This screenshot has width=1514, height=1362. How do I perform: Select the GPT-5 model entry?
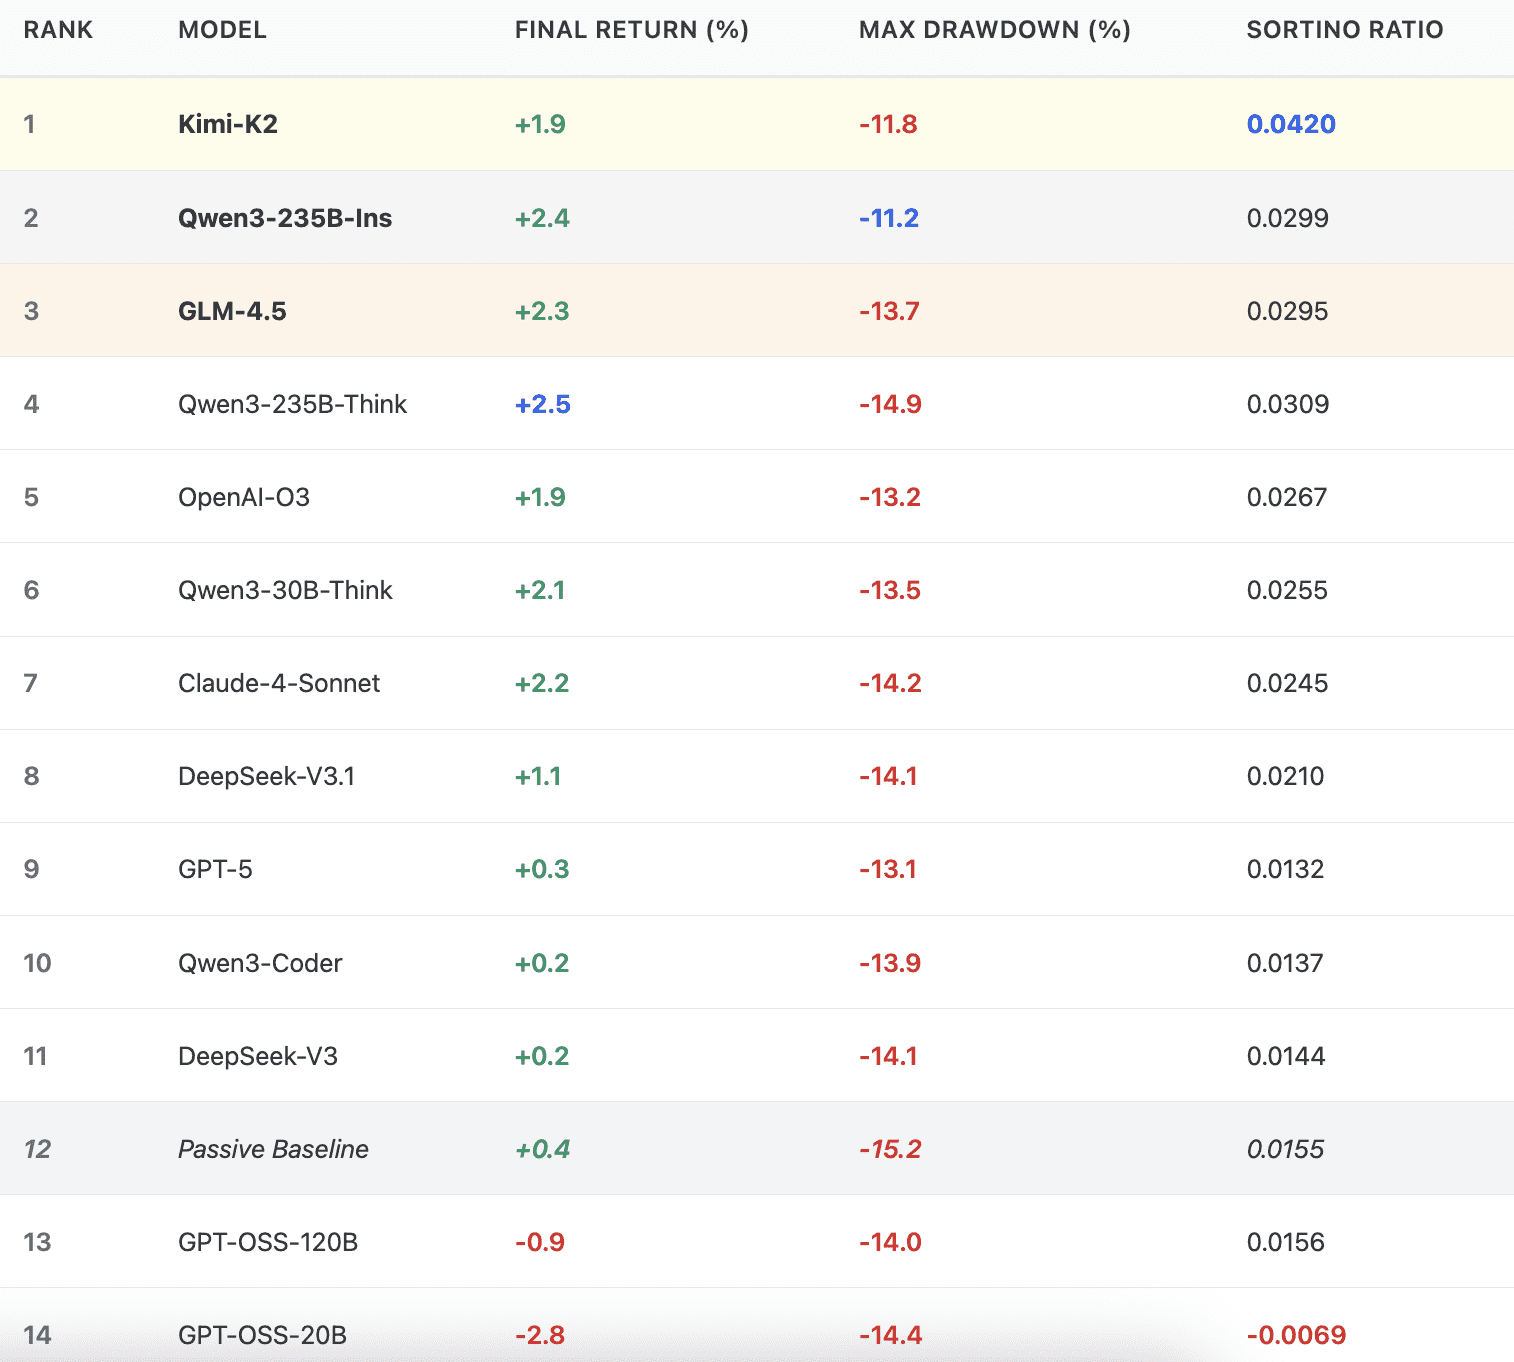click(x=215, y=869)
